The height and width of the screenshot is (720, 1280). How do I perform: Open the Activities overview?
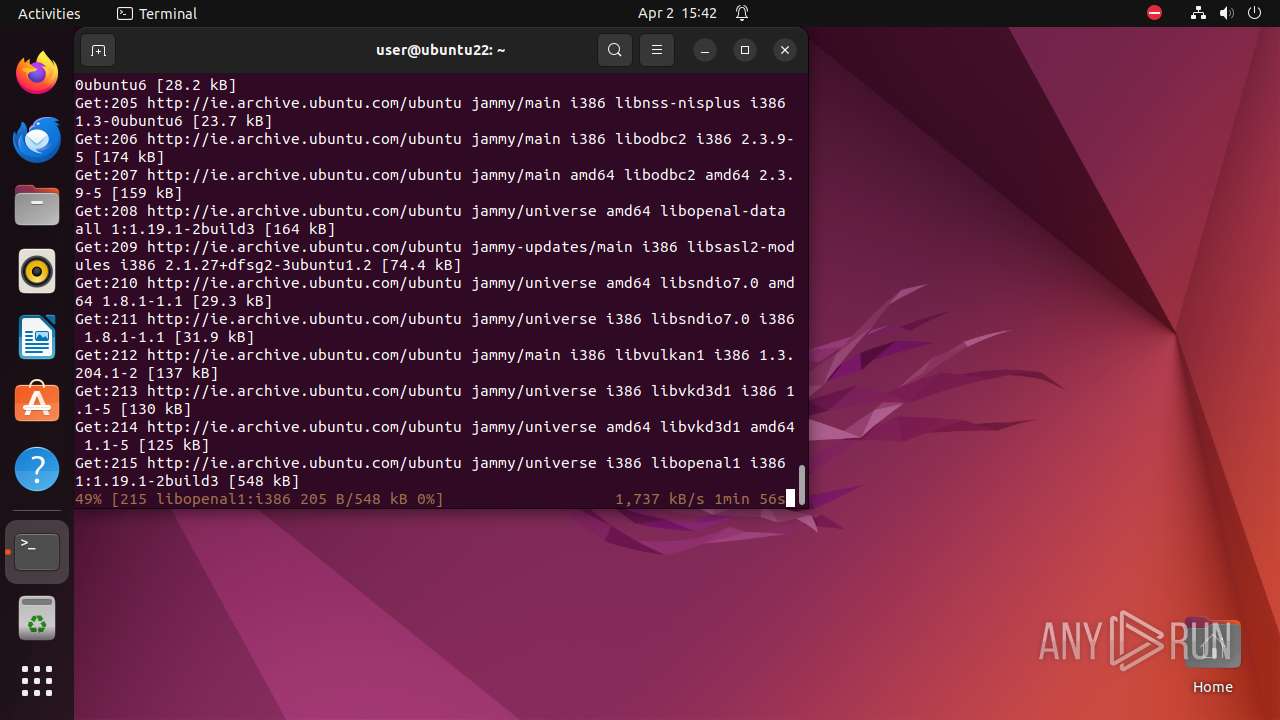[x=49, y=13]
